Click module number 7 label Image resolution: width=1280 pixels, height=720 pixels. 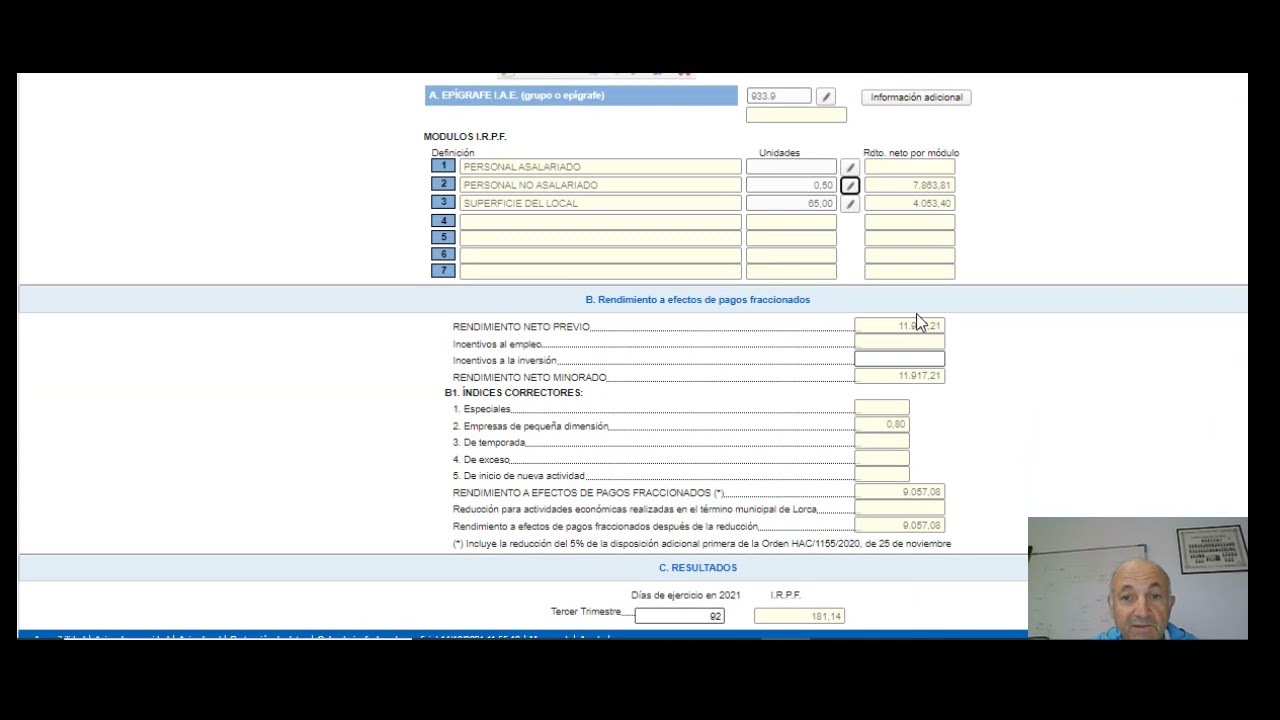click(444, 270)
